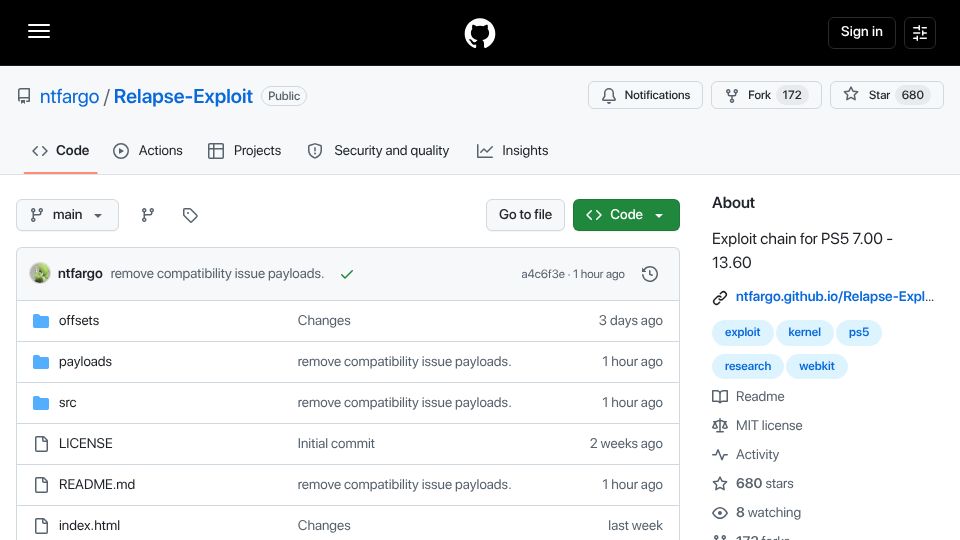The height and width of the screenshot is (540, 960).
Task: Click the star icon in Star button
Action: 850,94
